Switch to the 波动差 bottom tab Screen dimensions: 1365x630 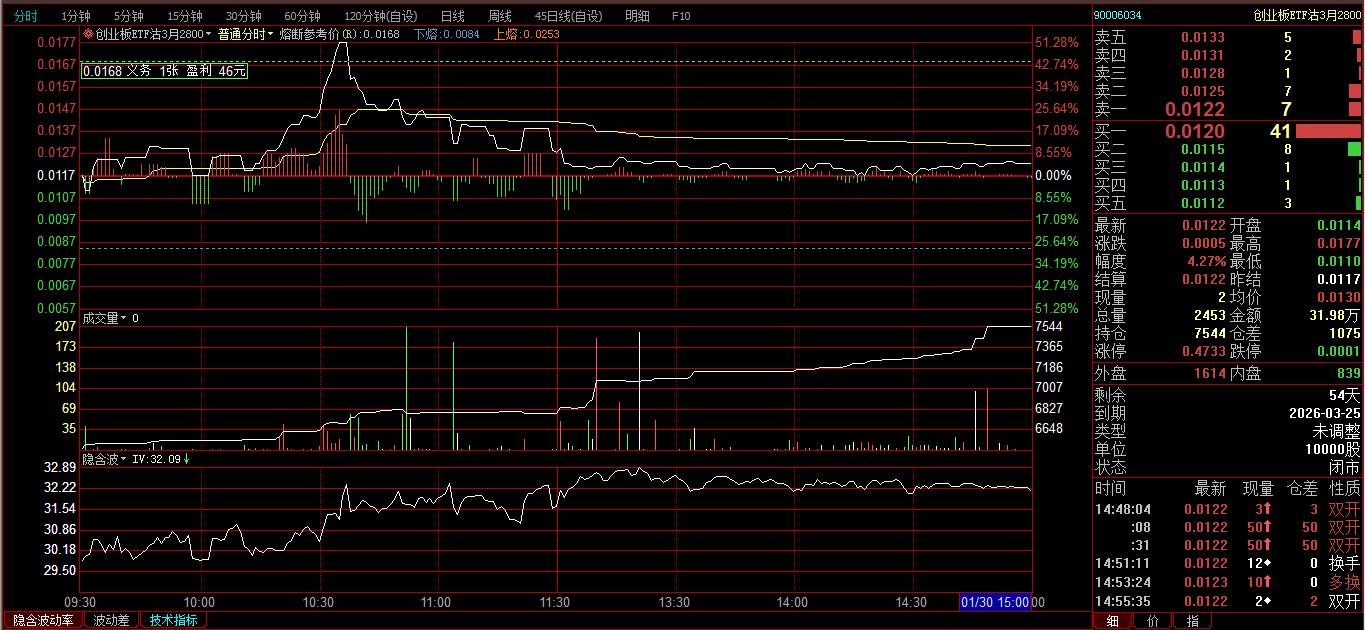point(111,620)
